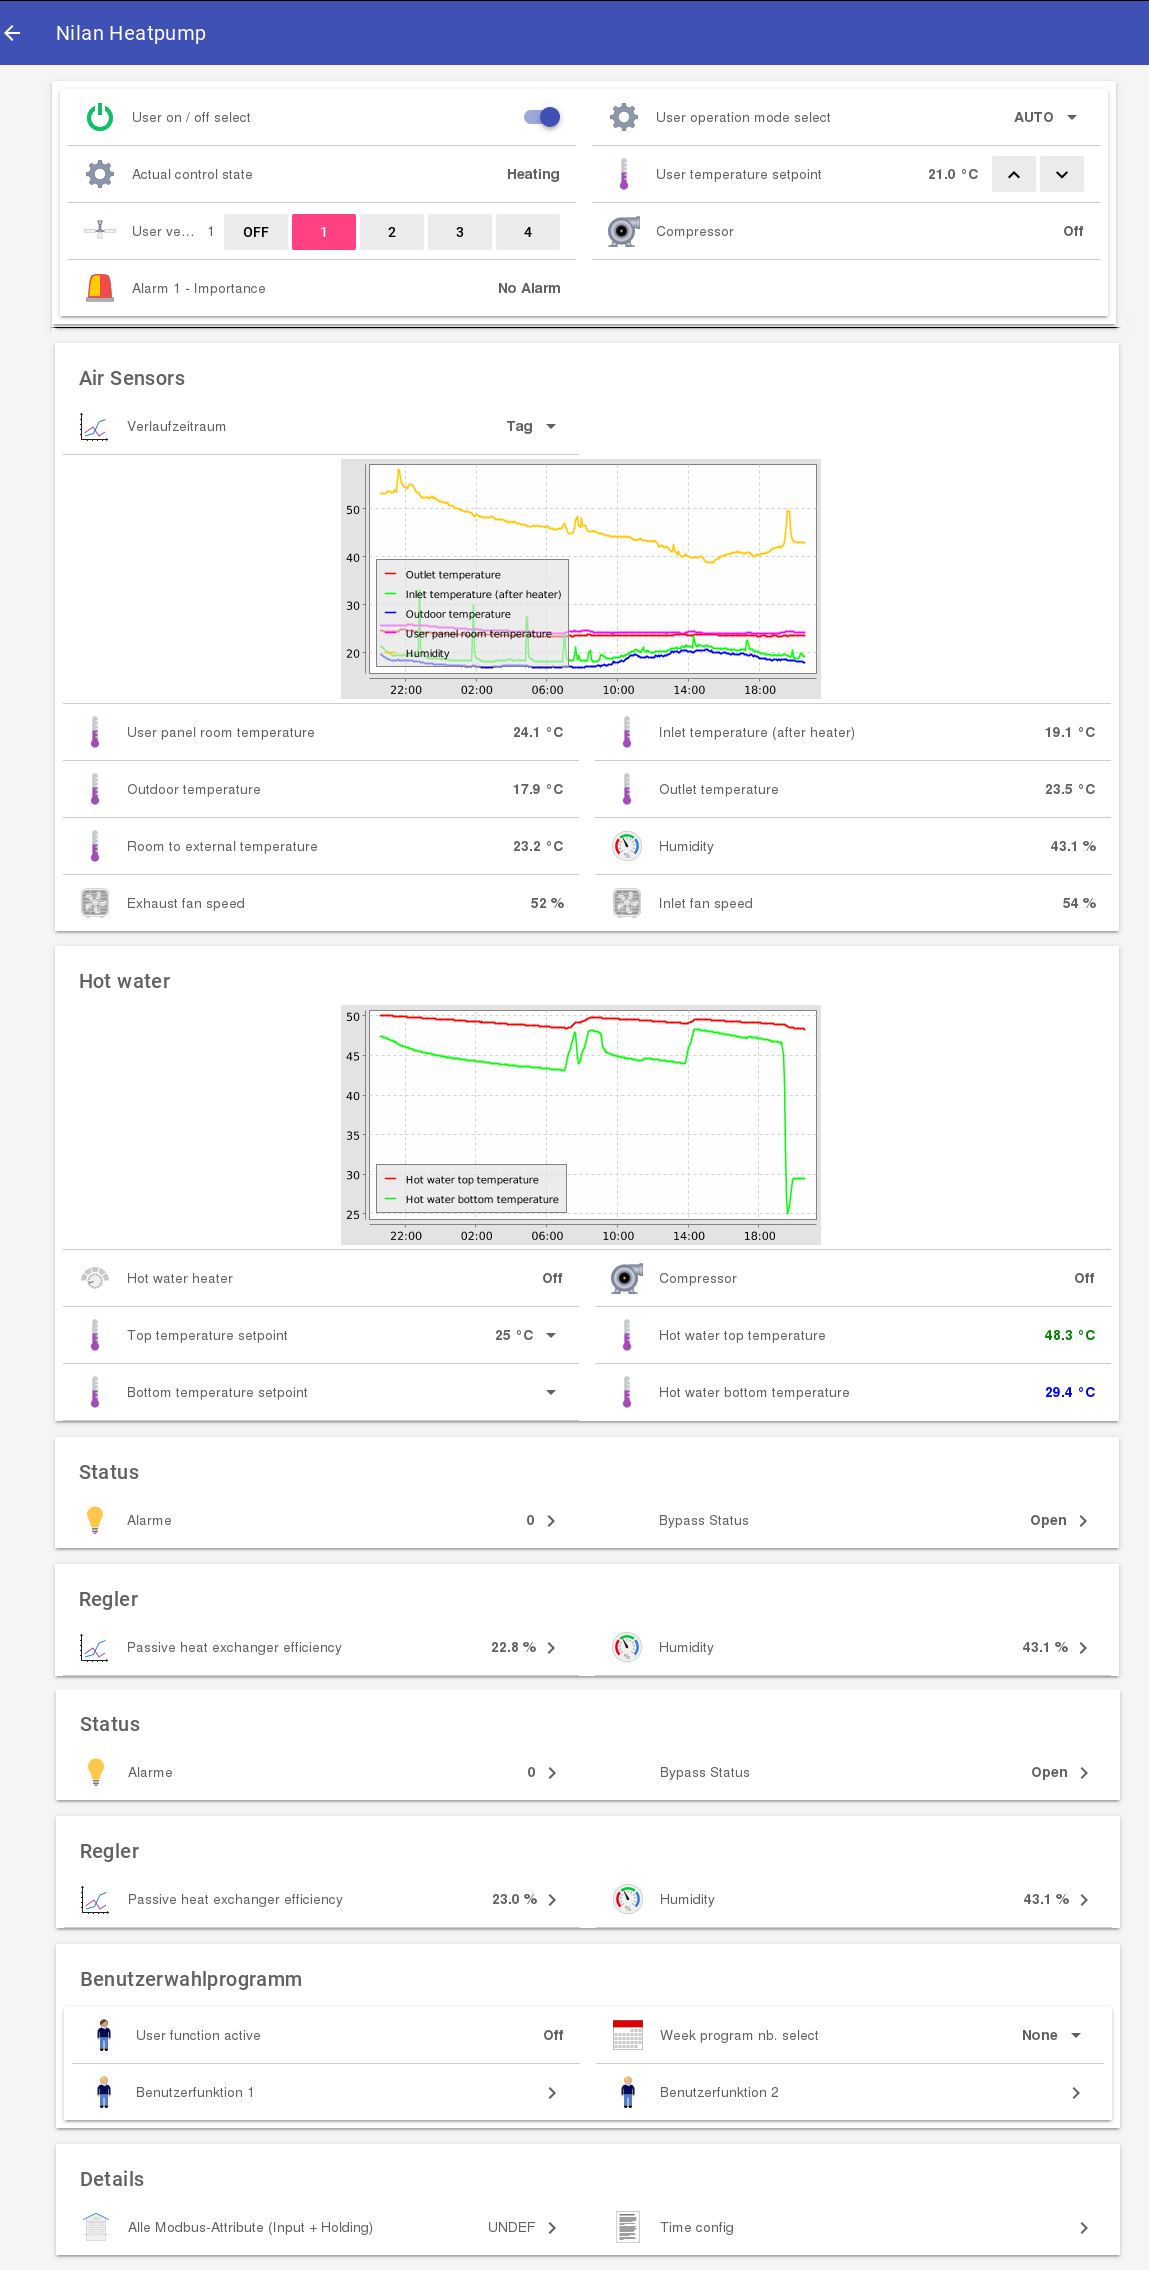Screen dimensions: 1149x2270
Task: Select ventilation speed level 3
Action: [x=460, y=232]
